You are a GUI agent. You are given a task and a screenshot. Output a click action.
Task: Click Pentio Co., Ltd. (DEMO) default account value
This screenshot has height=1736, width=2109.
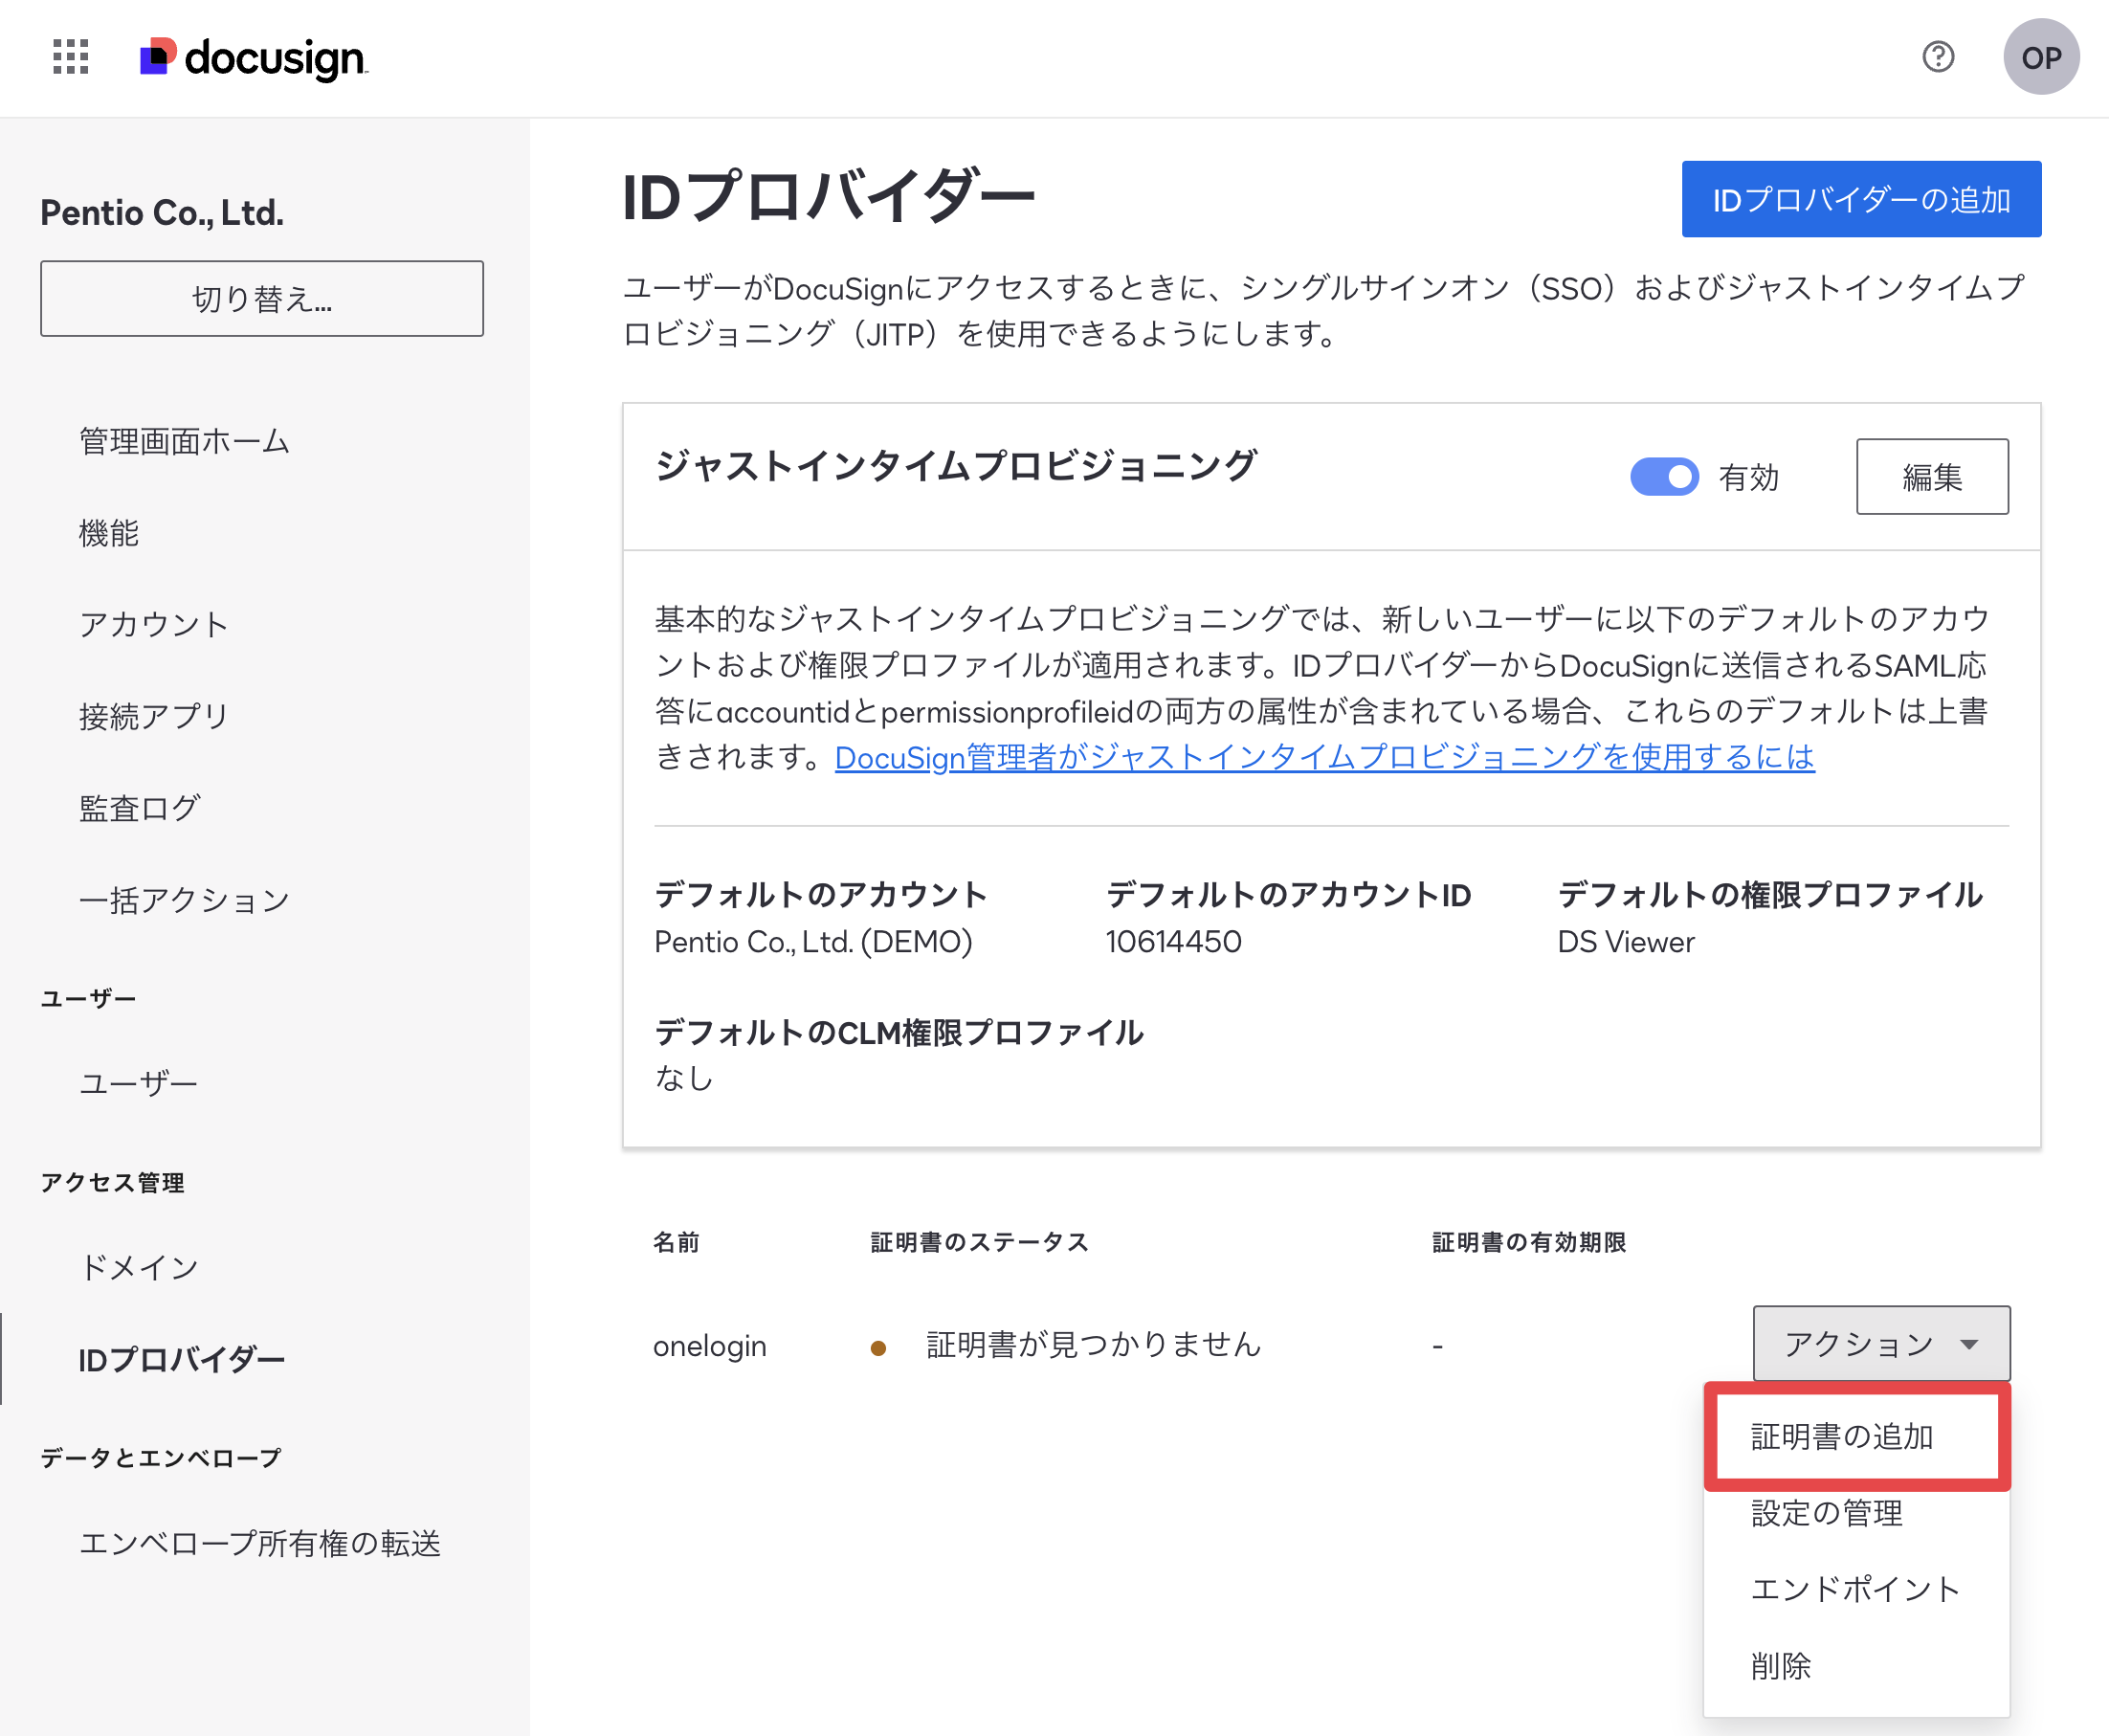[x=813, y=941]
